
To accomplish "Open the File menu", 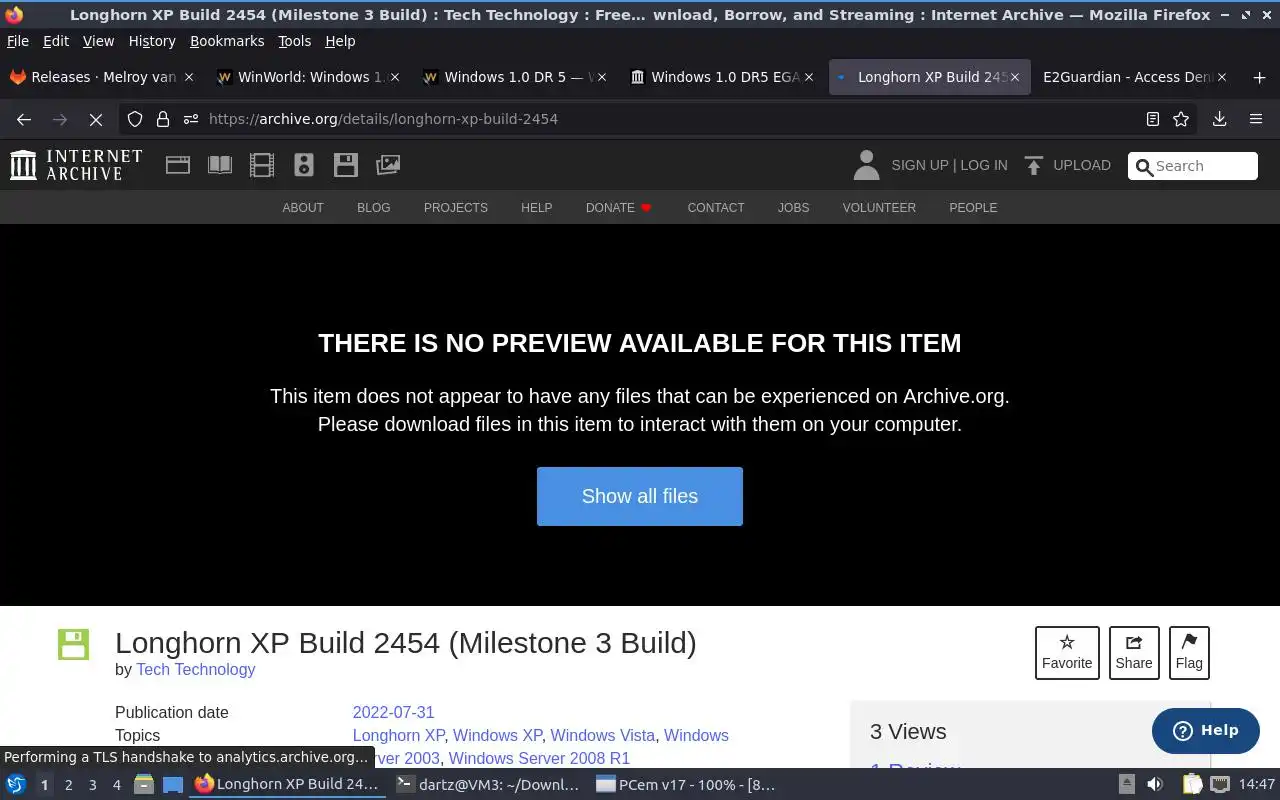I will (x=18, y=41).
